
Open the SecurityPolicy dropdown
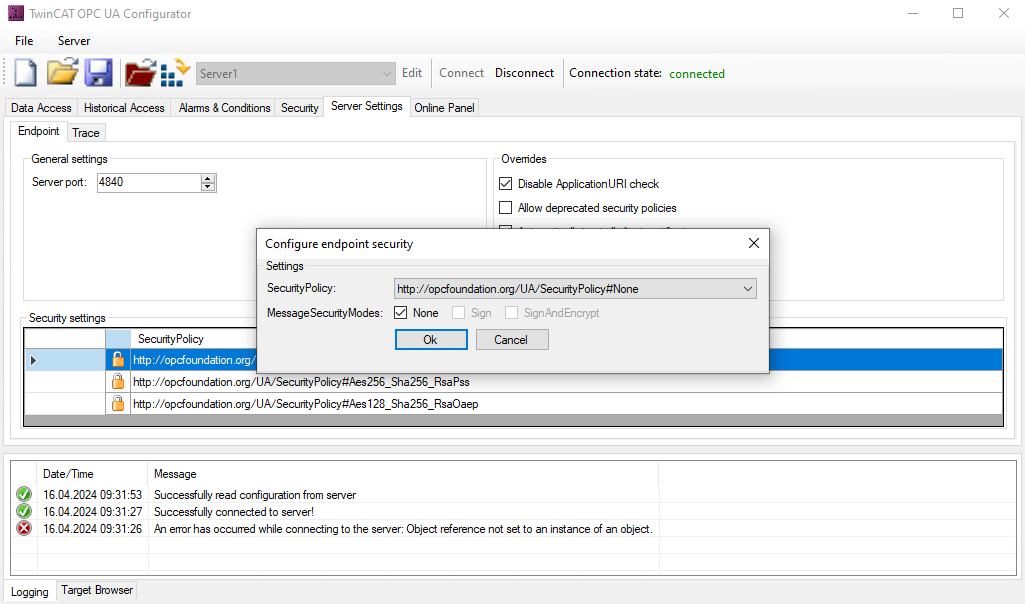click(747, 289)
